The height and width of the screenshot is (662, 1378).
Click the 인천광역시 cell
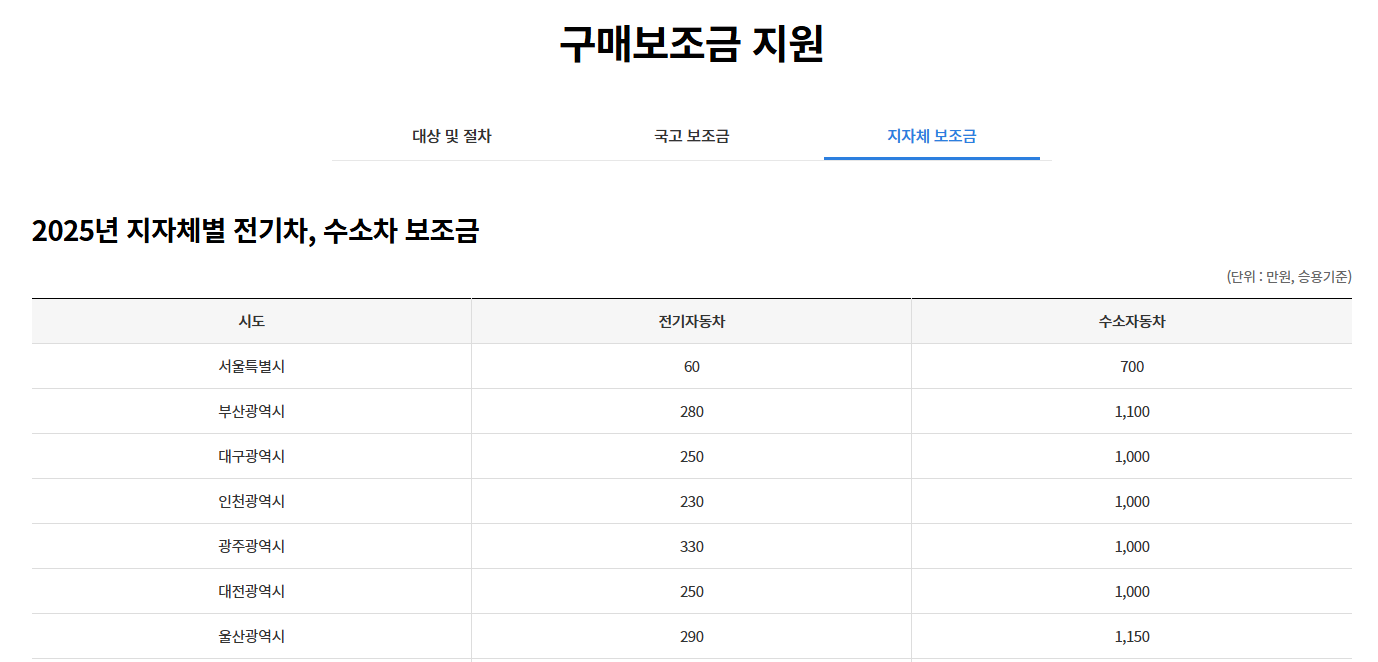pos(251,502)
